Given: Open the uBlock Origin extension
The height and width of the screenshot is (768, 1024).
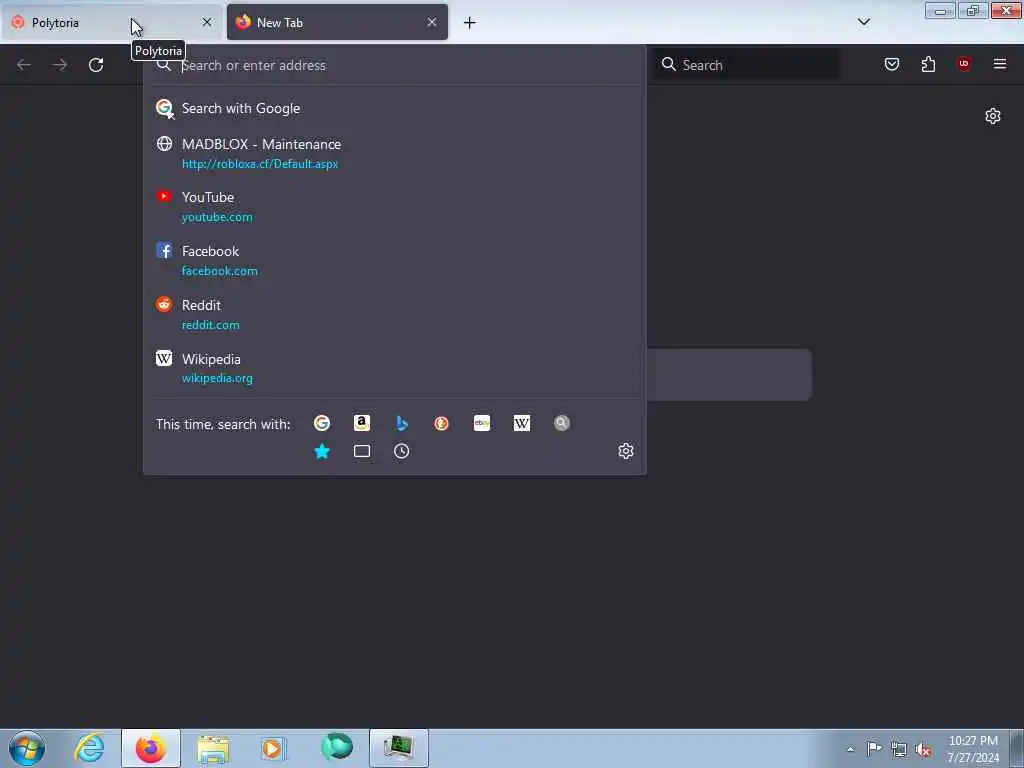Looking at the screenshot, I should coord(964,64).
